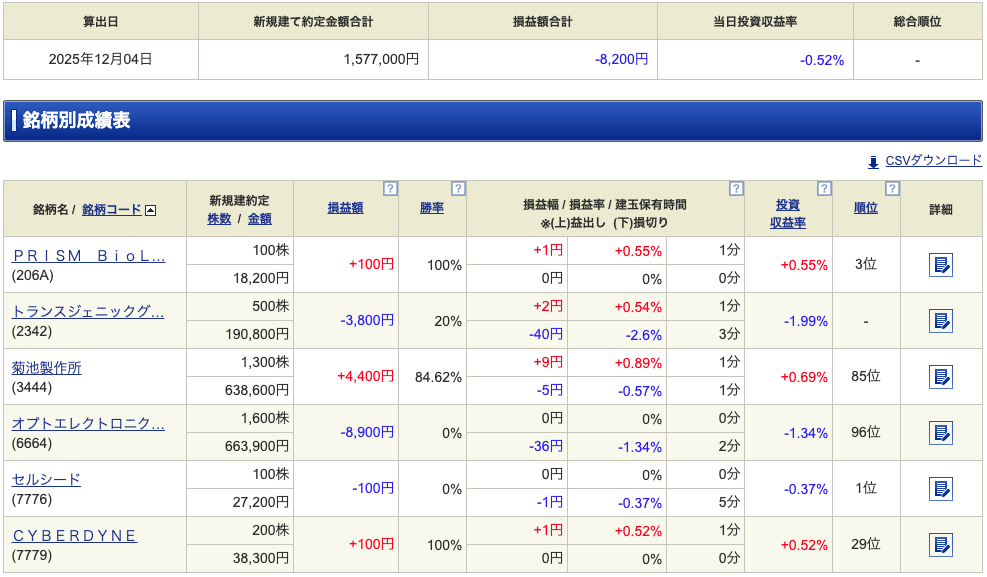
Task: Open detail icon for 菊池製作所 row
Action: 940,377
